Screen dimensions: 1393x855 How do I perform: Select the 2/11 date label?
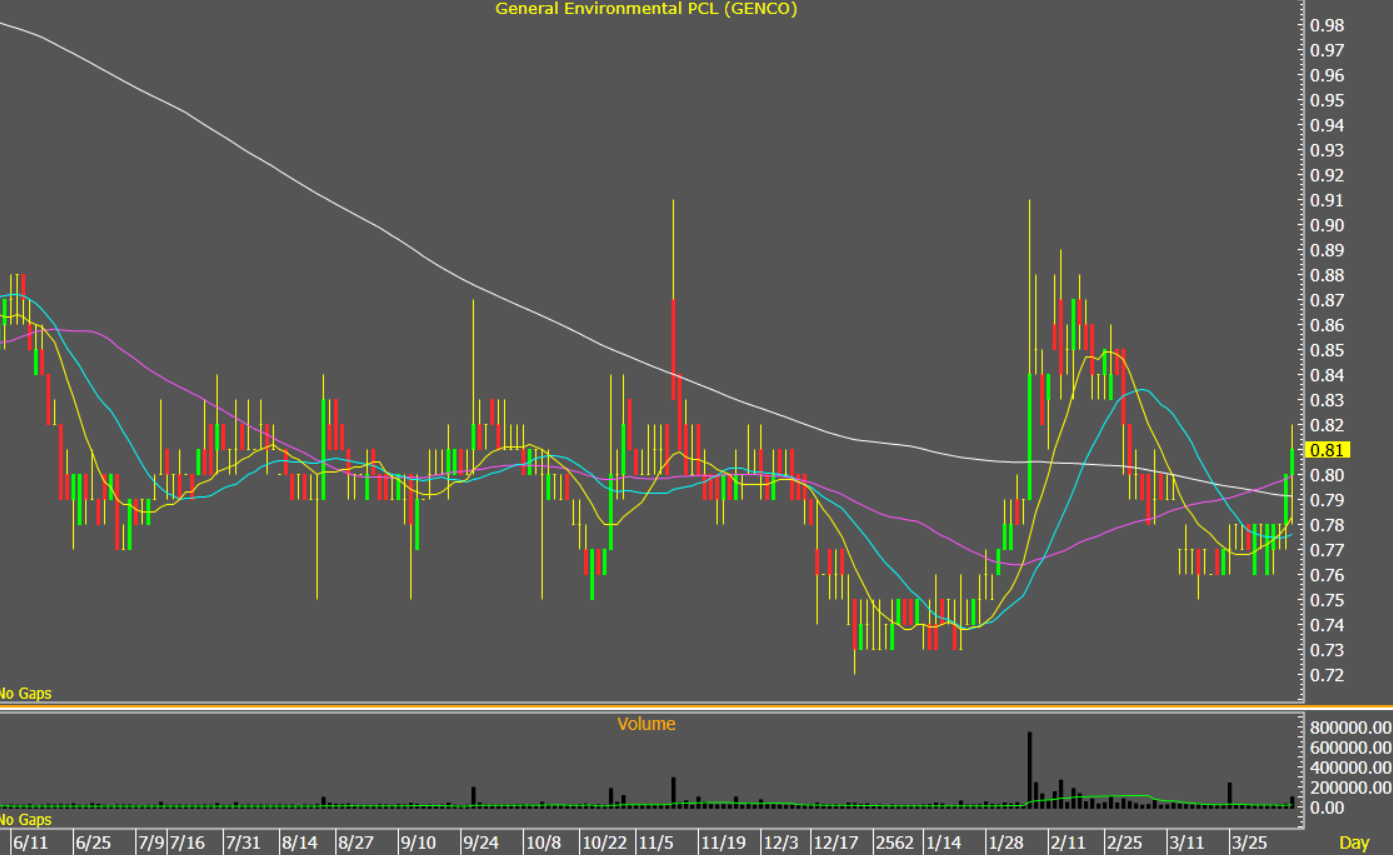pyautogui.click(x=1068, y=842)
